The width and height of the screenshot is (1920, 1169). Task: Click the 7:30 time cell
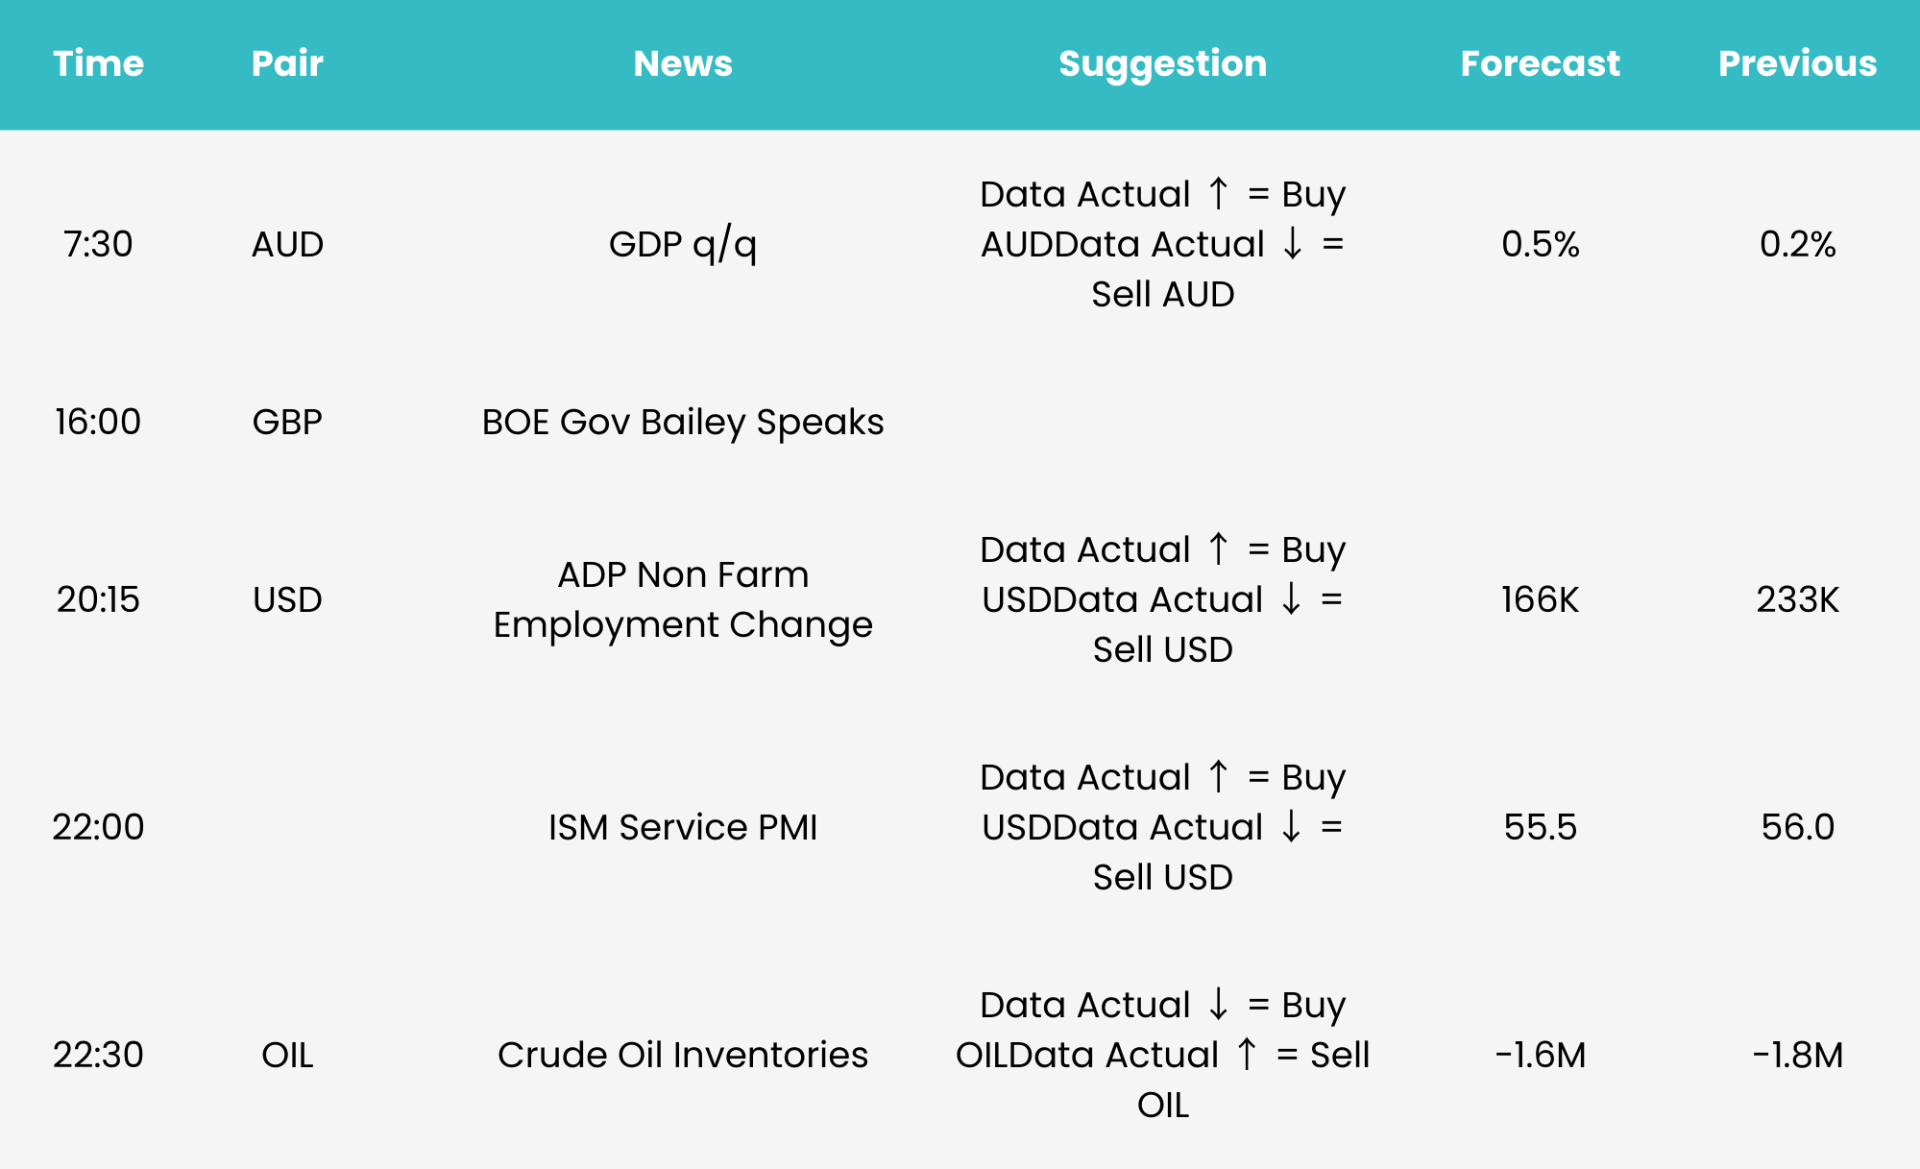(98, 244)
